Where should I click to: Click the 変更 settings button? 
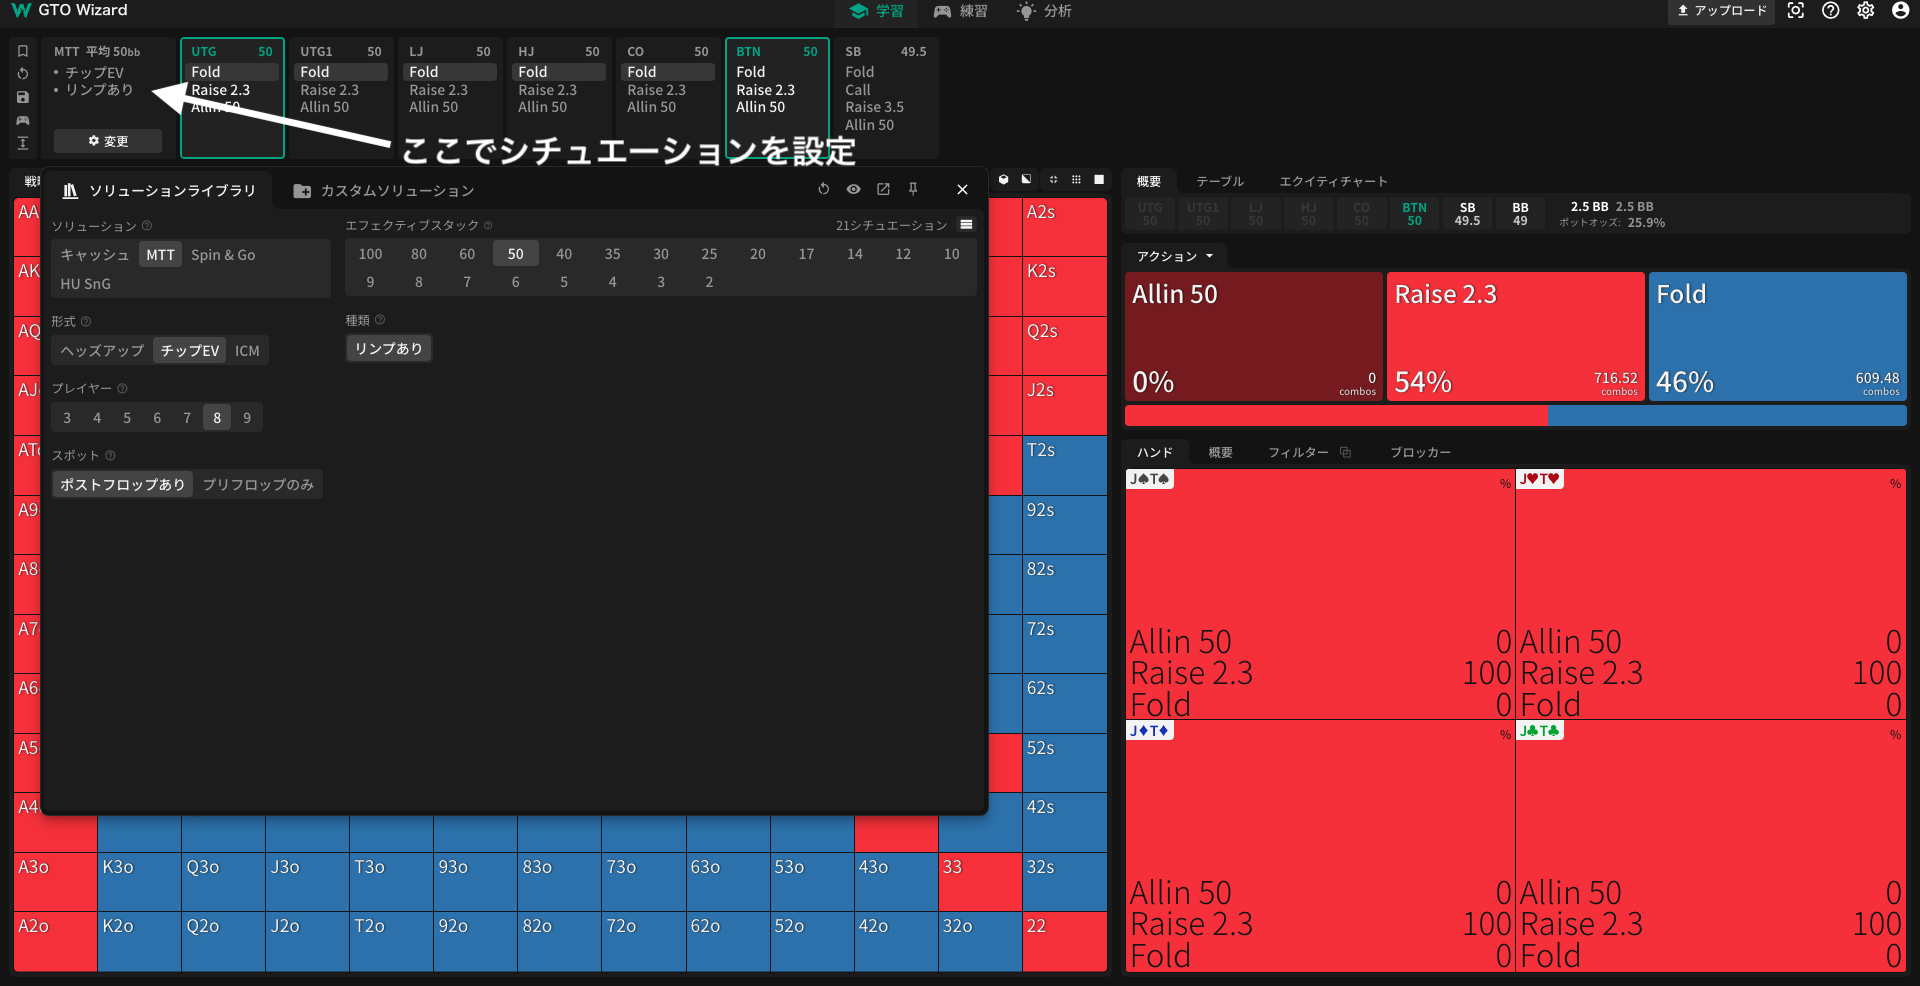tap(108, 141)
